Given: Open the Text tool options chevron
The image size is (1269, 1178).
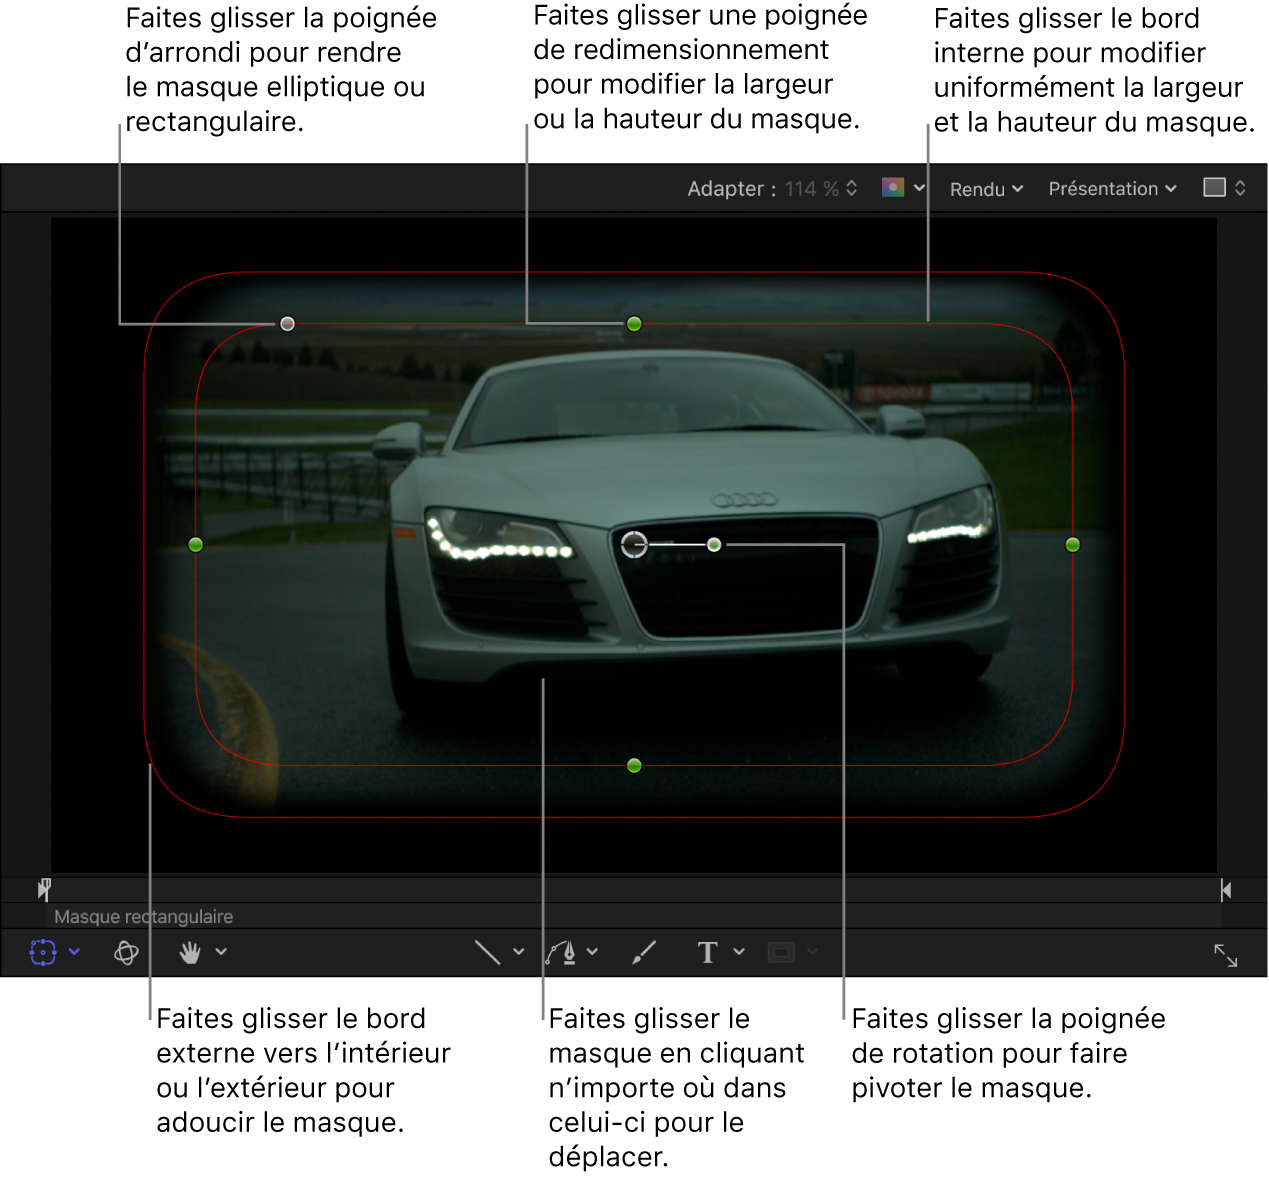Looking at the screenshot, I should coord(739,952).
